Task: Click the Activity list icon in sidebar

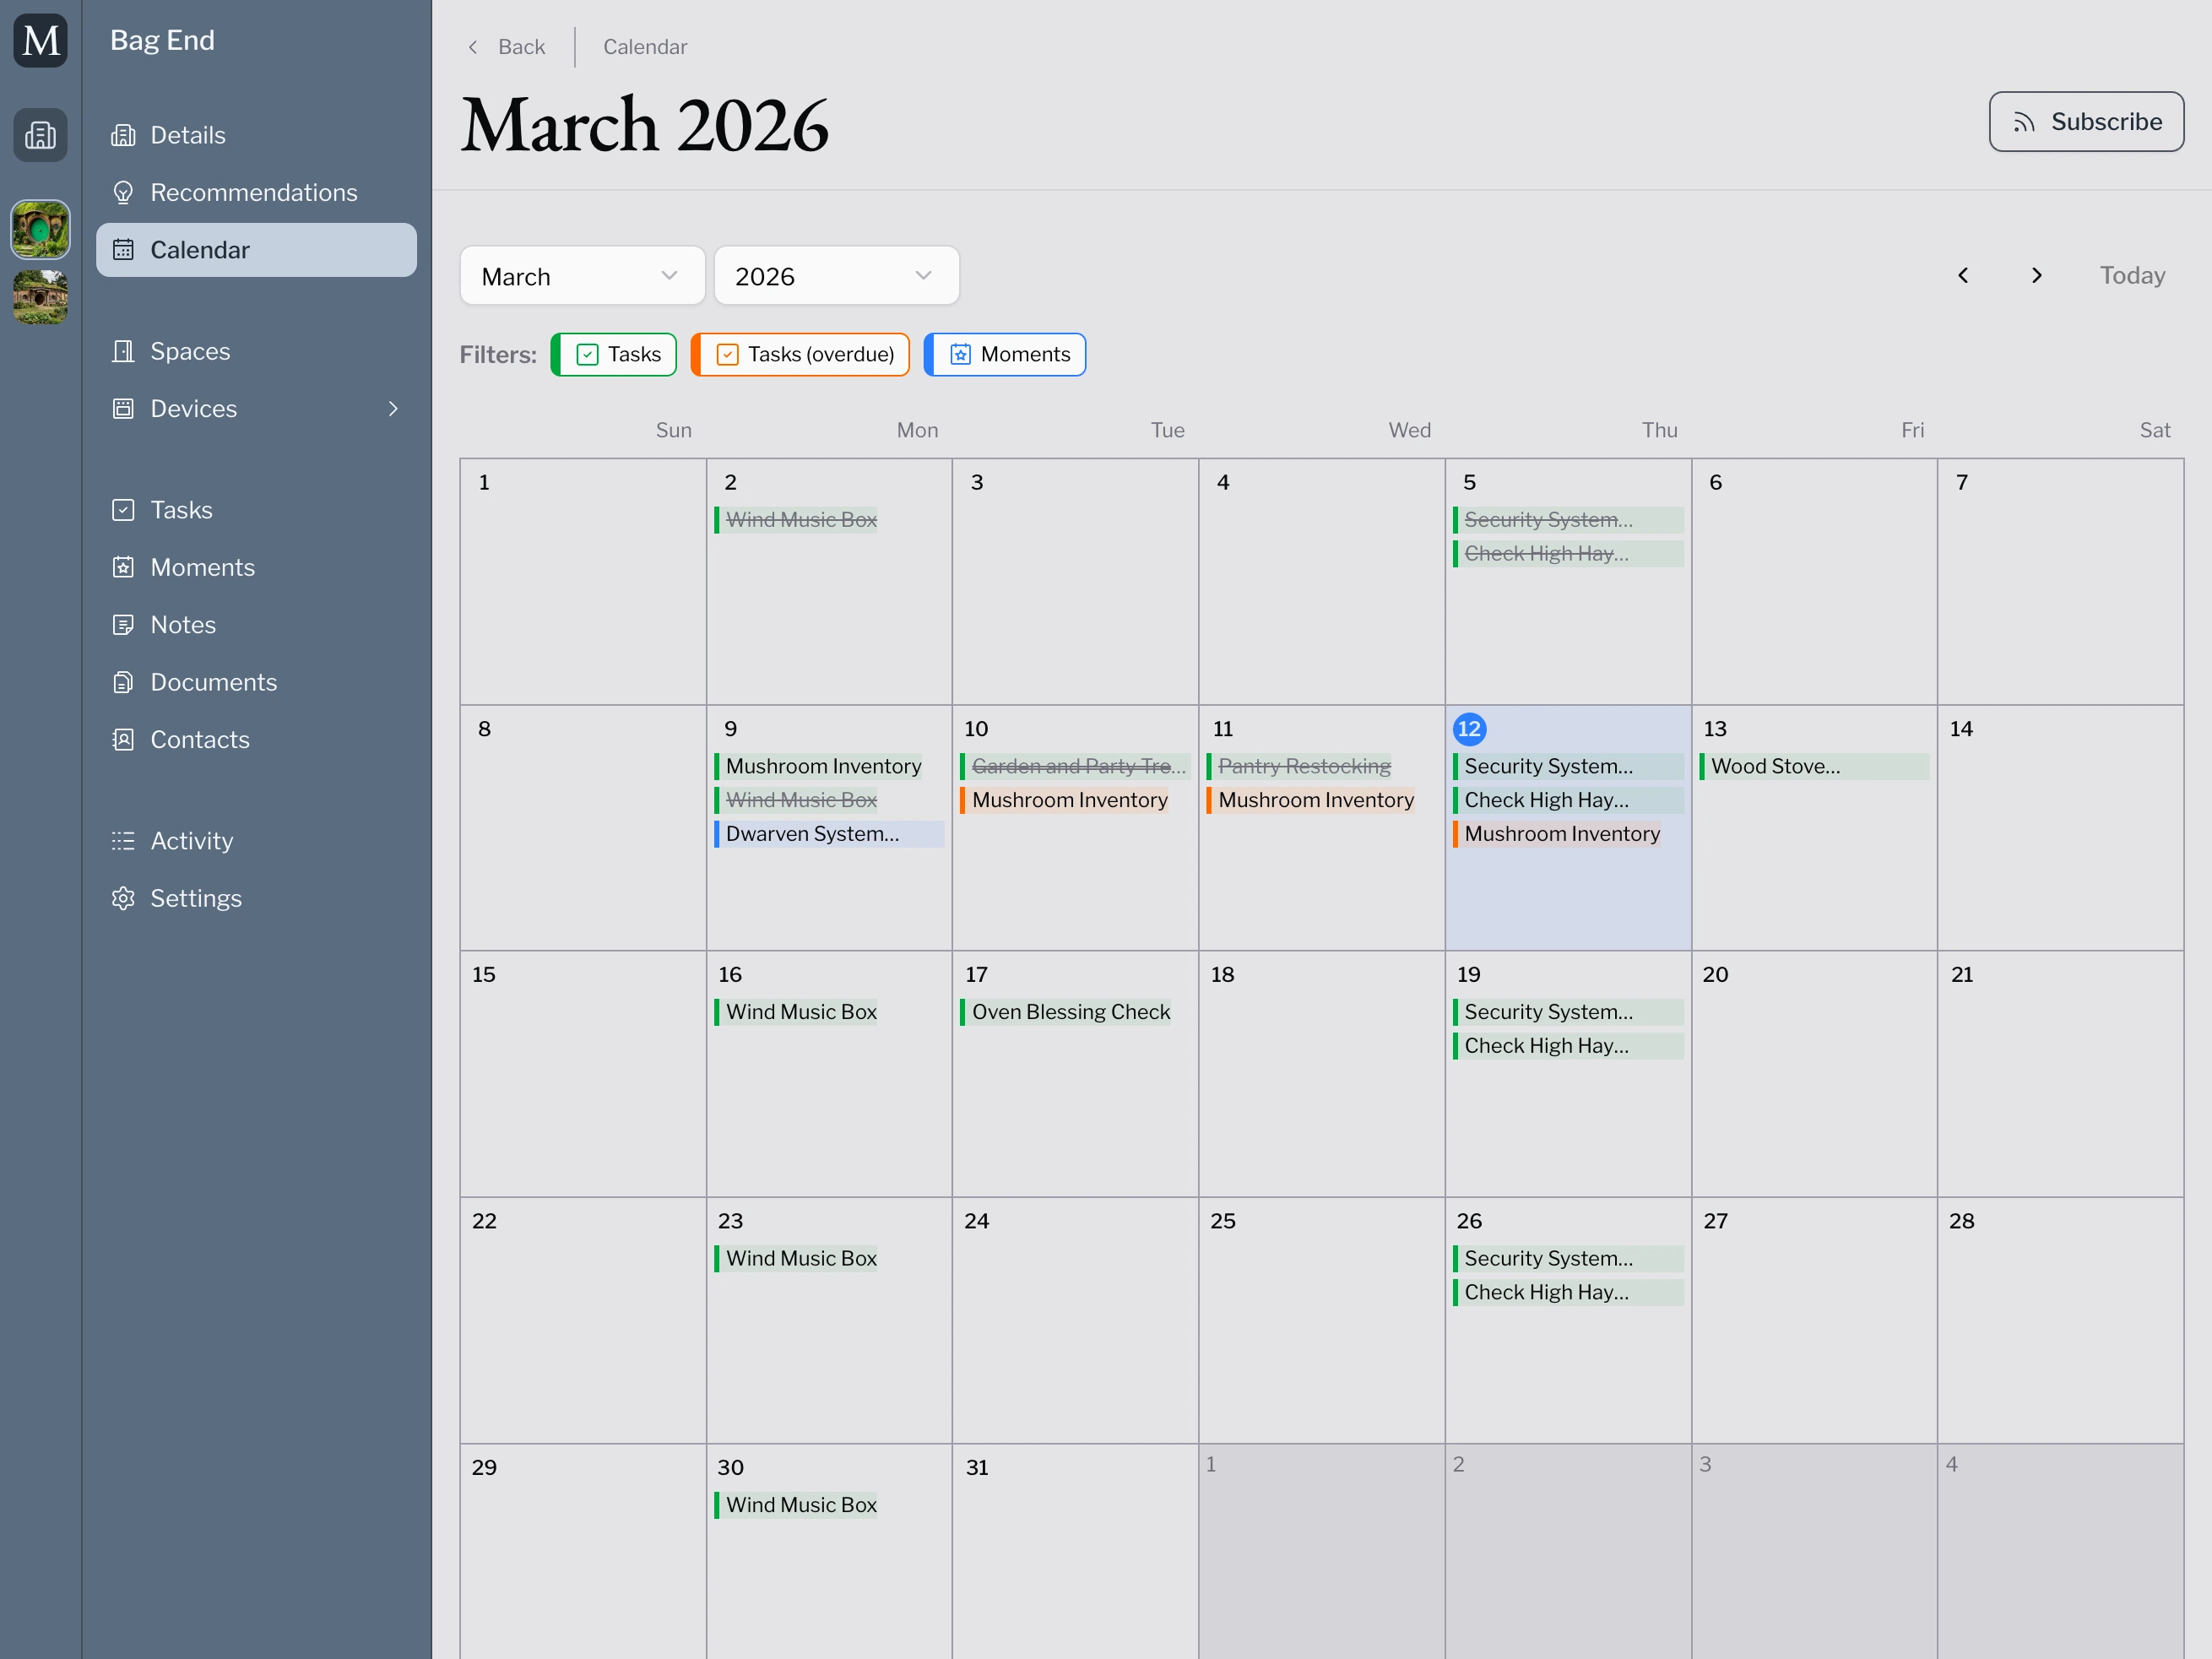Action: pyautogui.click(x=123, y=841)
